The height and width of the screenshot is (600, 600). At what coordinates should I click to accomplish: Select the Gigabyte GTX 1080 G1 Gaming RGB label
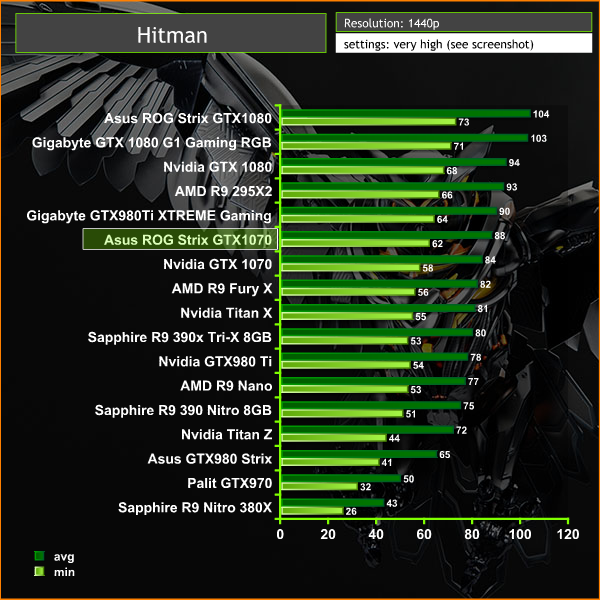152,143
